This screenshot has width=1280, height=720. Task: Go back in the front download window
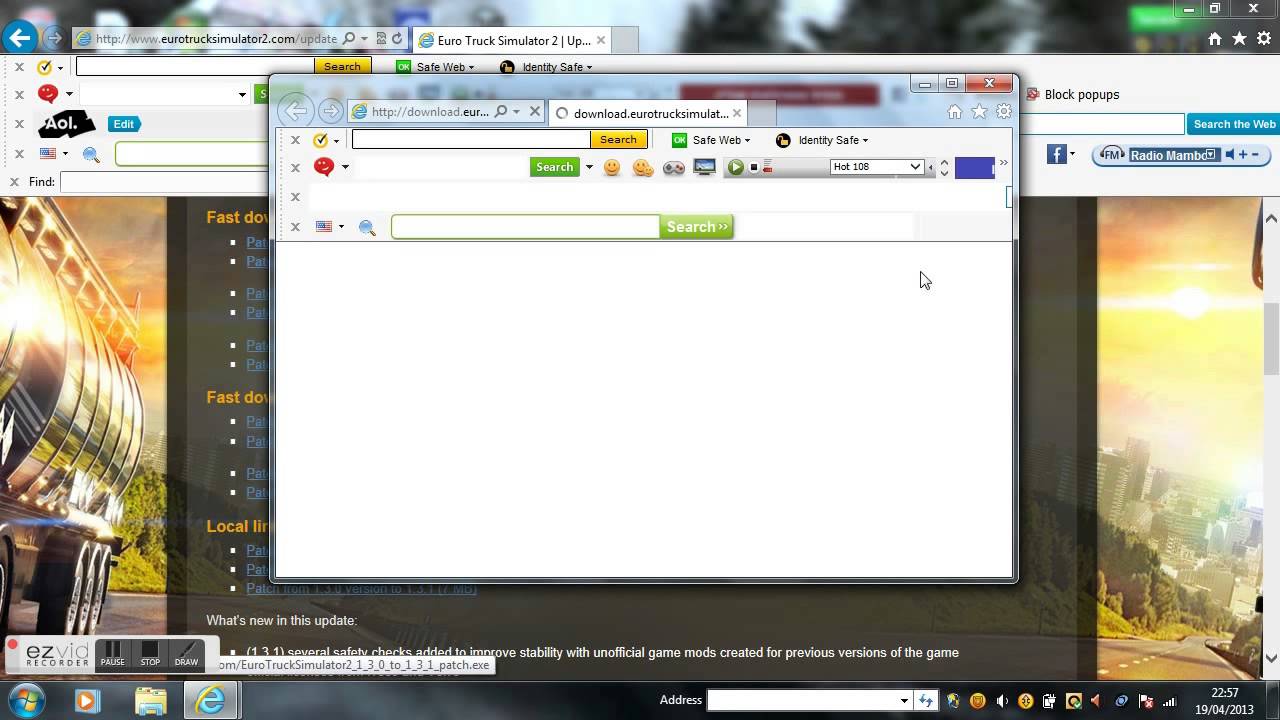click(x=294, y=111)
